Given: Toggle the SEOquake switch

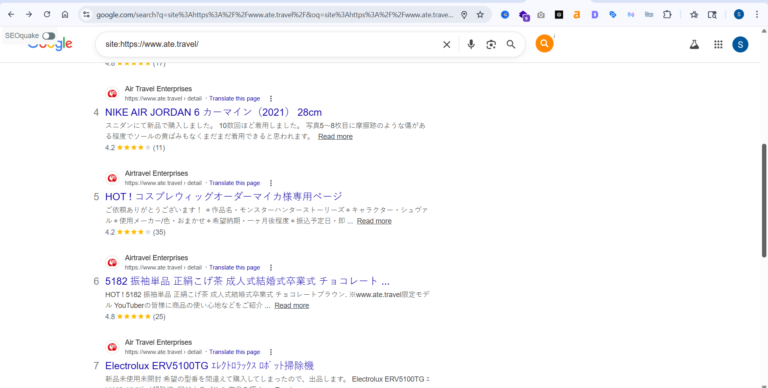Looking at the screenshot, I should coord(48,36).
